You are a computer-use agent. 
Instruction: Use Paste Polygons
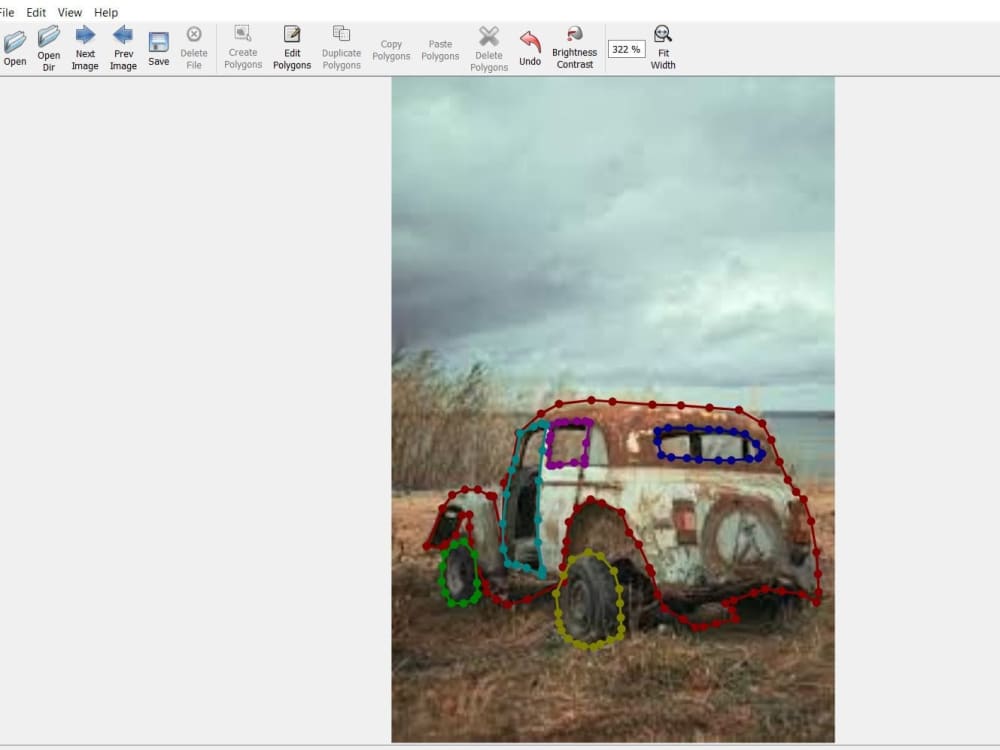point(439,47)
